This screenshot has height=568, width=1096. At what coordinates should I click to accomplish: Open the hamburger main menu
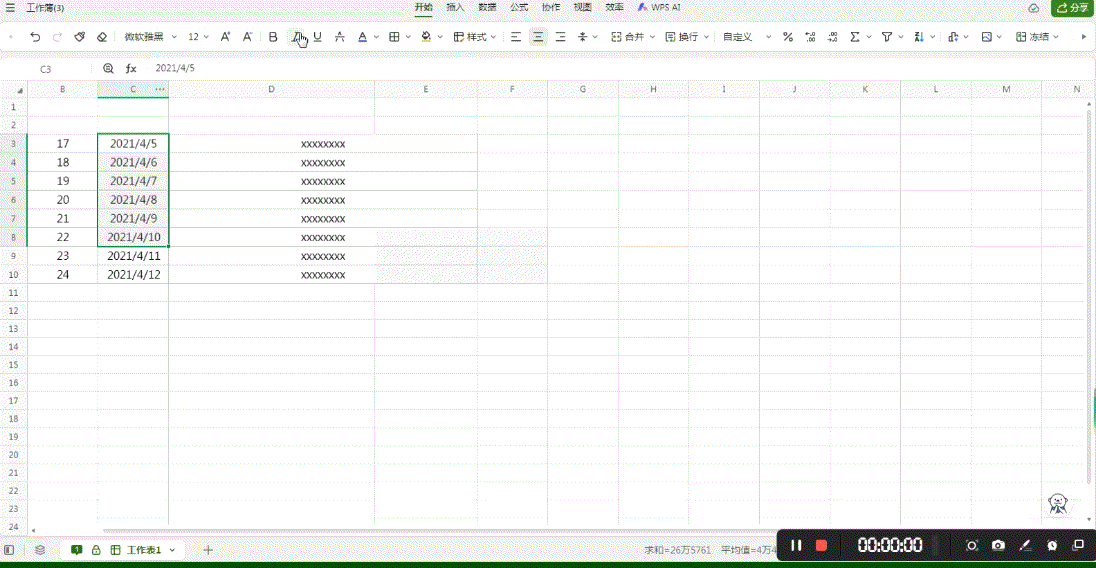(x=10, y=8)
